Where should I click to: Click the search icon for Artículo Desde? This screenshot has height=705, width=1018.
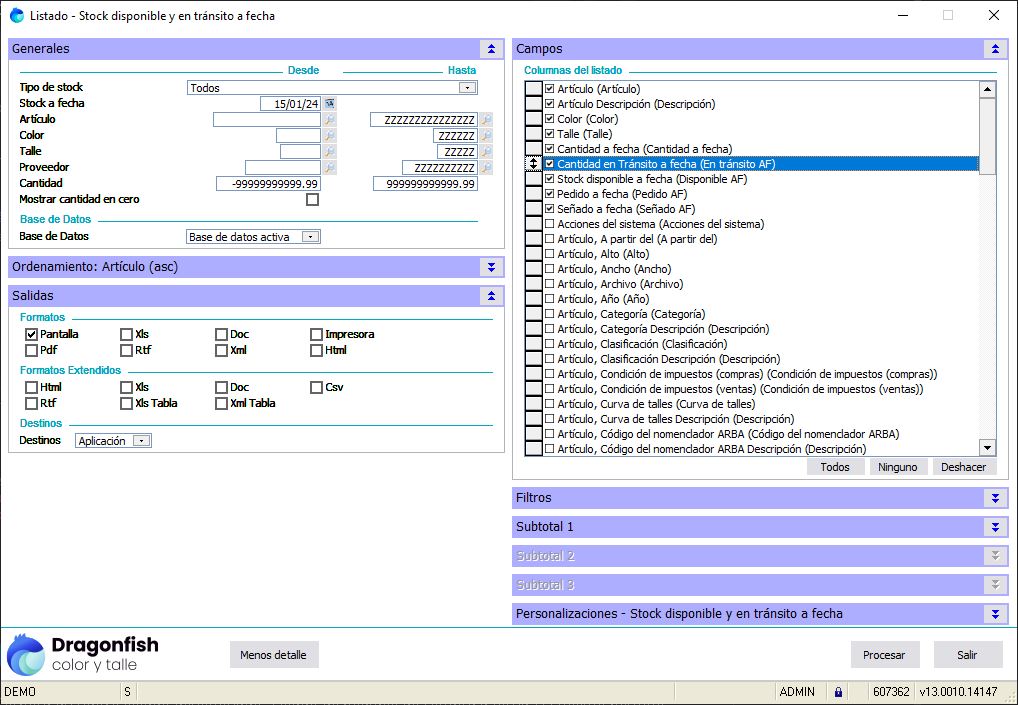pyautogui.click(x=330, y=119)
